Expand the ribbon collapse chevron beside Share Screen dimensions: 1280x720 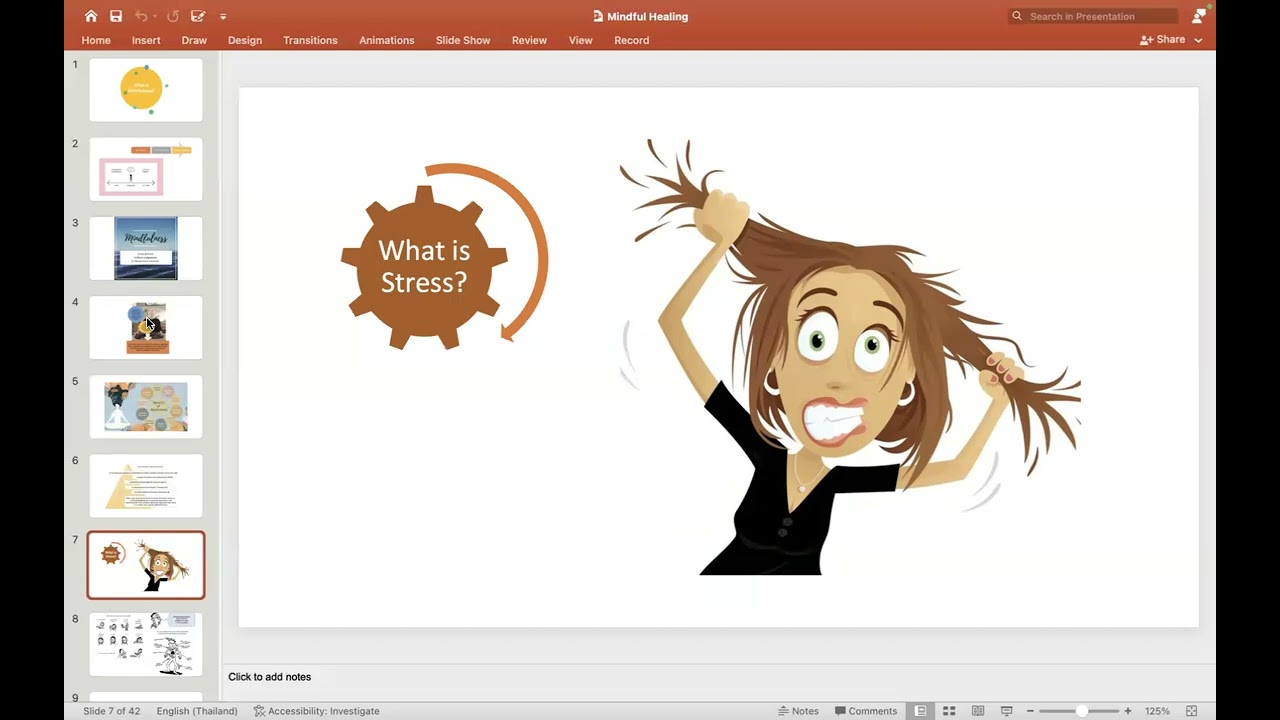(1198, 40)
